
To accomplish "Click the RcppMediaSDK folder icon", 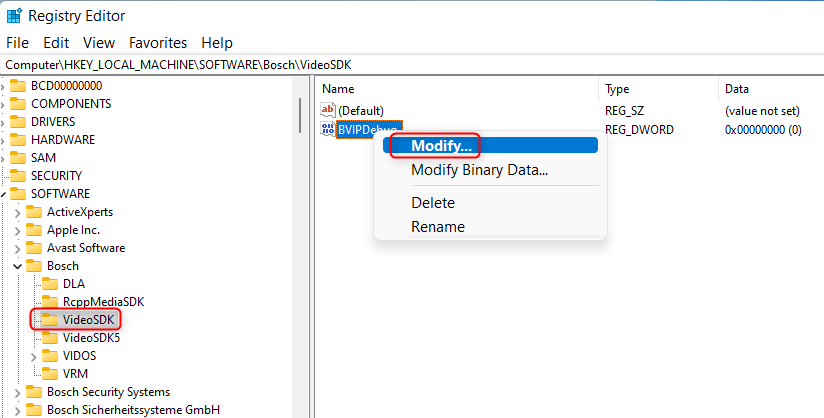I will pyautogui.click(x=49, y=302).
